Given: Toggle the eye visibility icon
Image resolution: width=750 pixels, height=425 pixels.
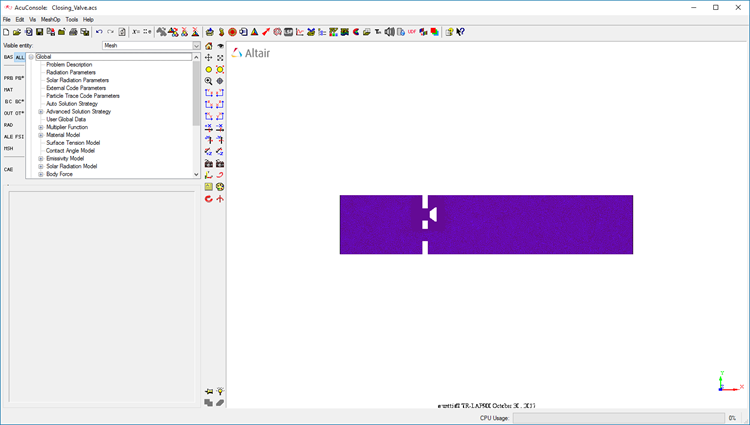Looking at the screenshot, I should (220, 46).
